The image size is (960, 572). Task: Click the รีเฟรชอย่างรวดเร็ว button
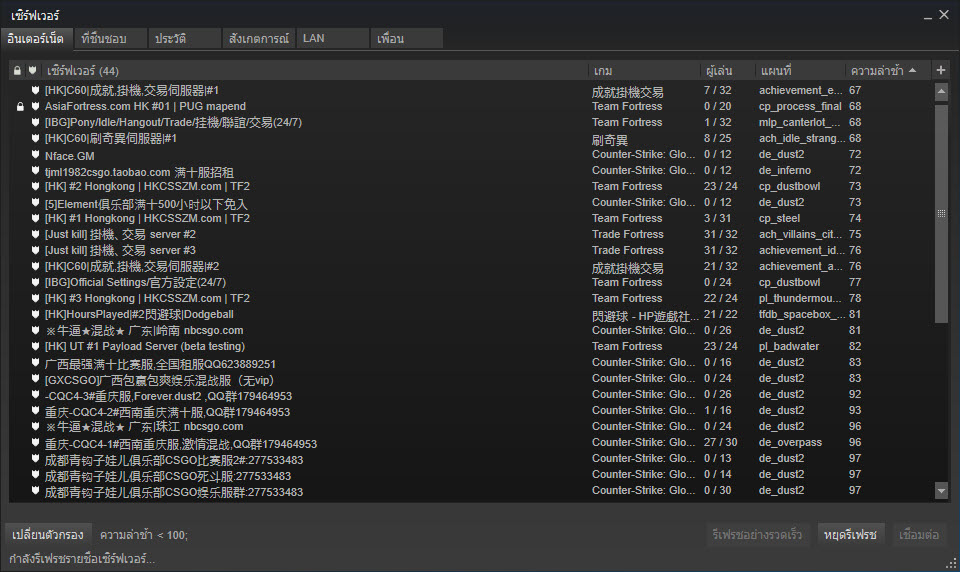pos(757,535)
